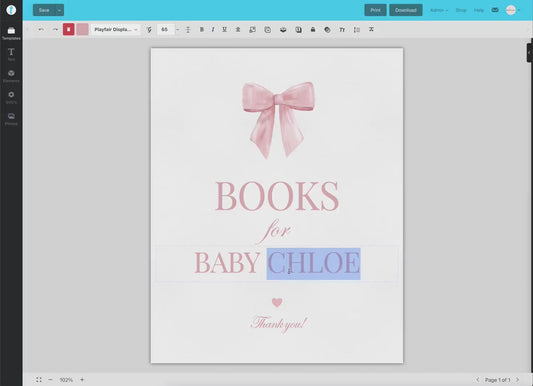The image size is (533, 386).
Task: Click the Save button
Action: tap(44, 10)
